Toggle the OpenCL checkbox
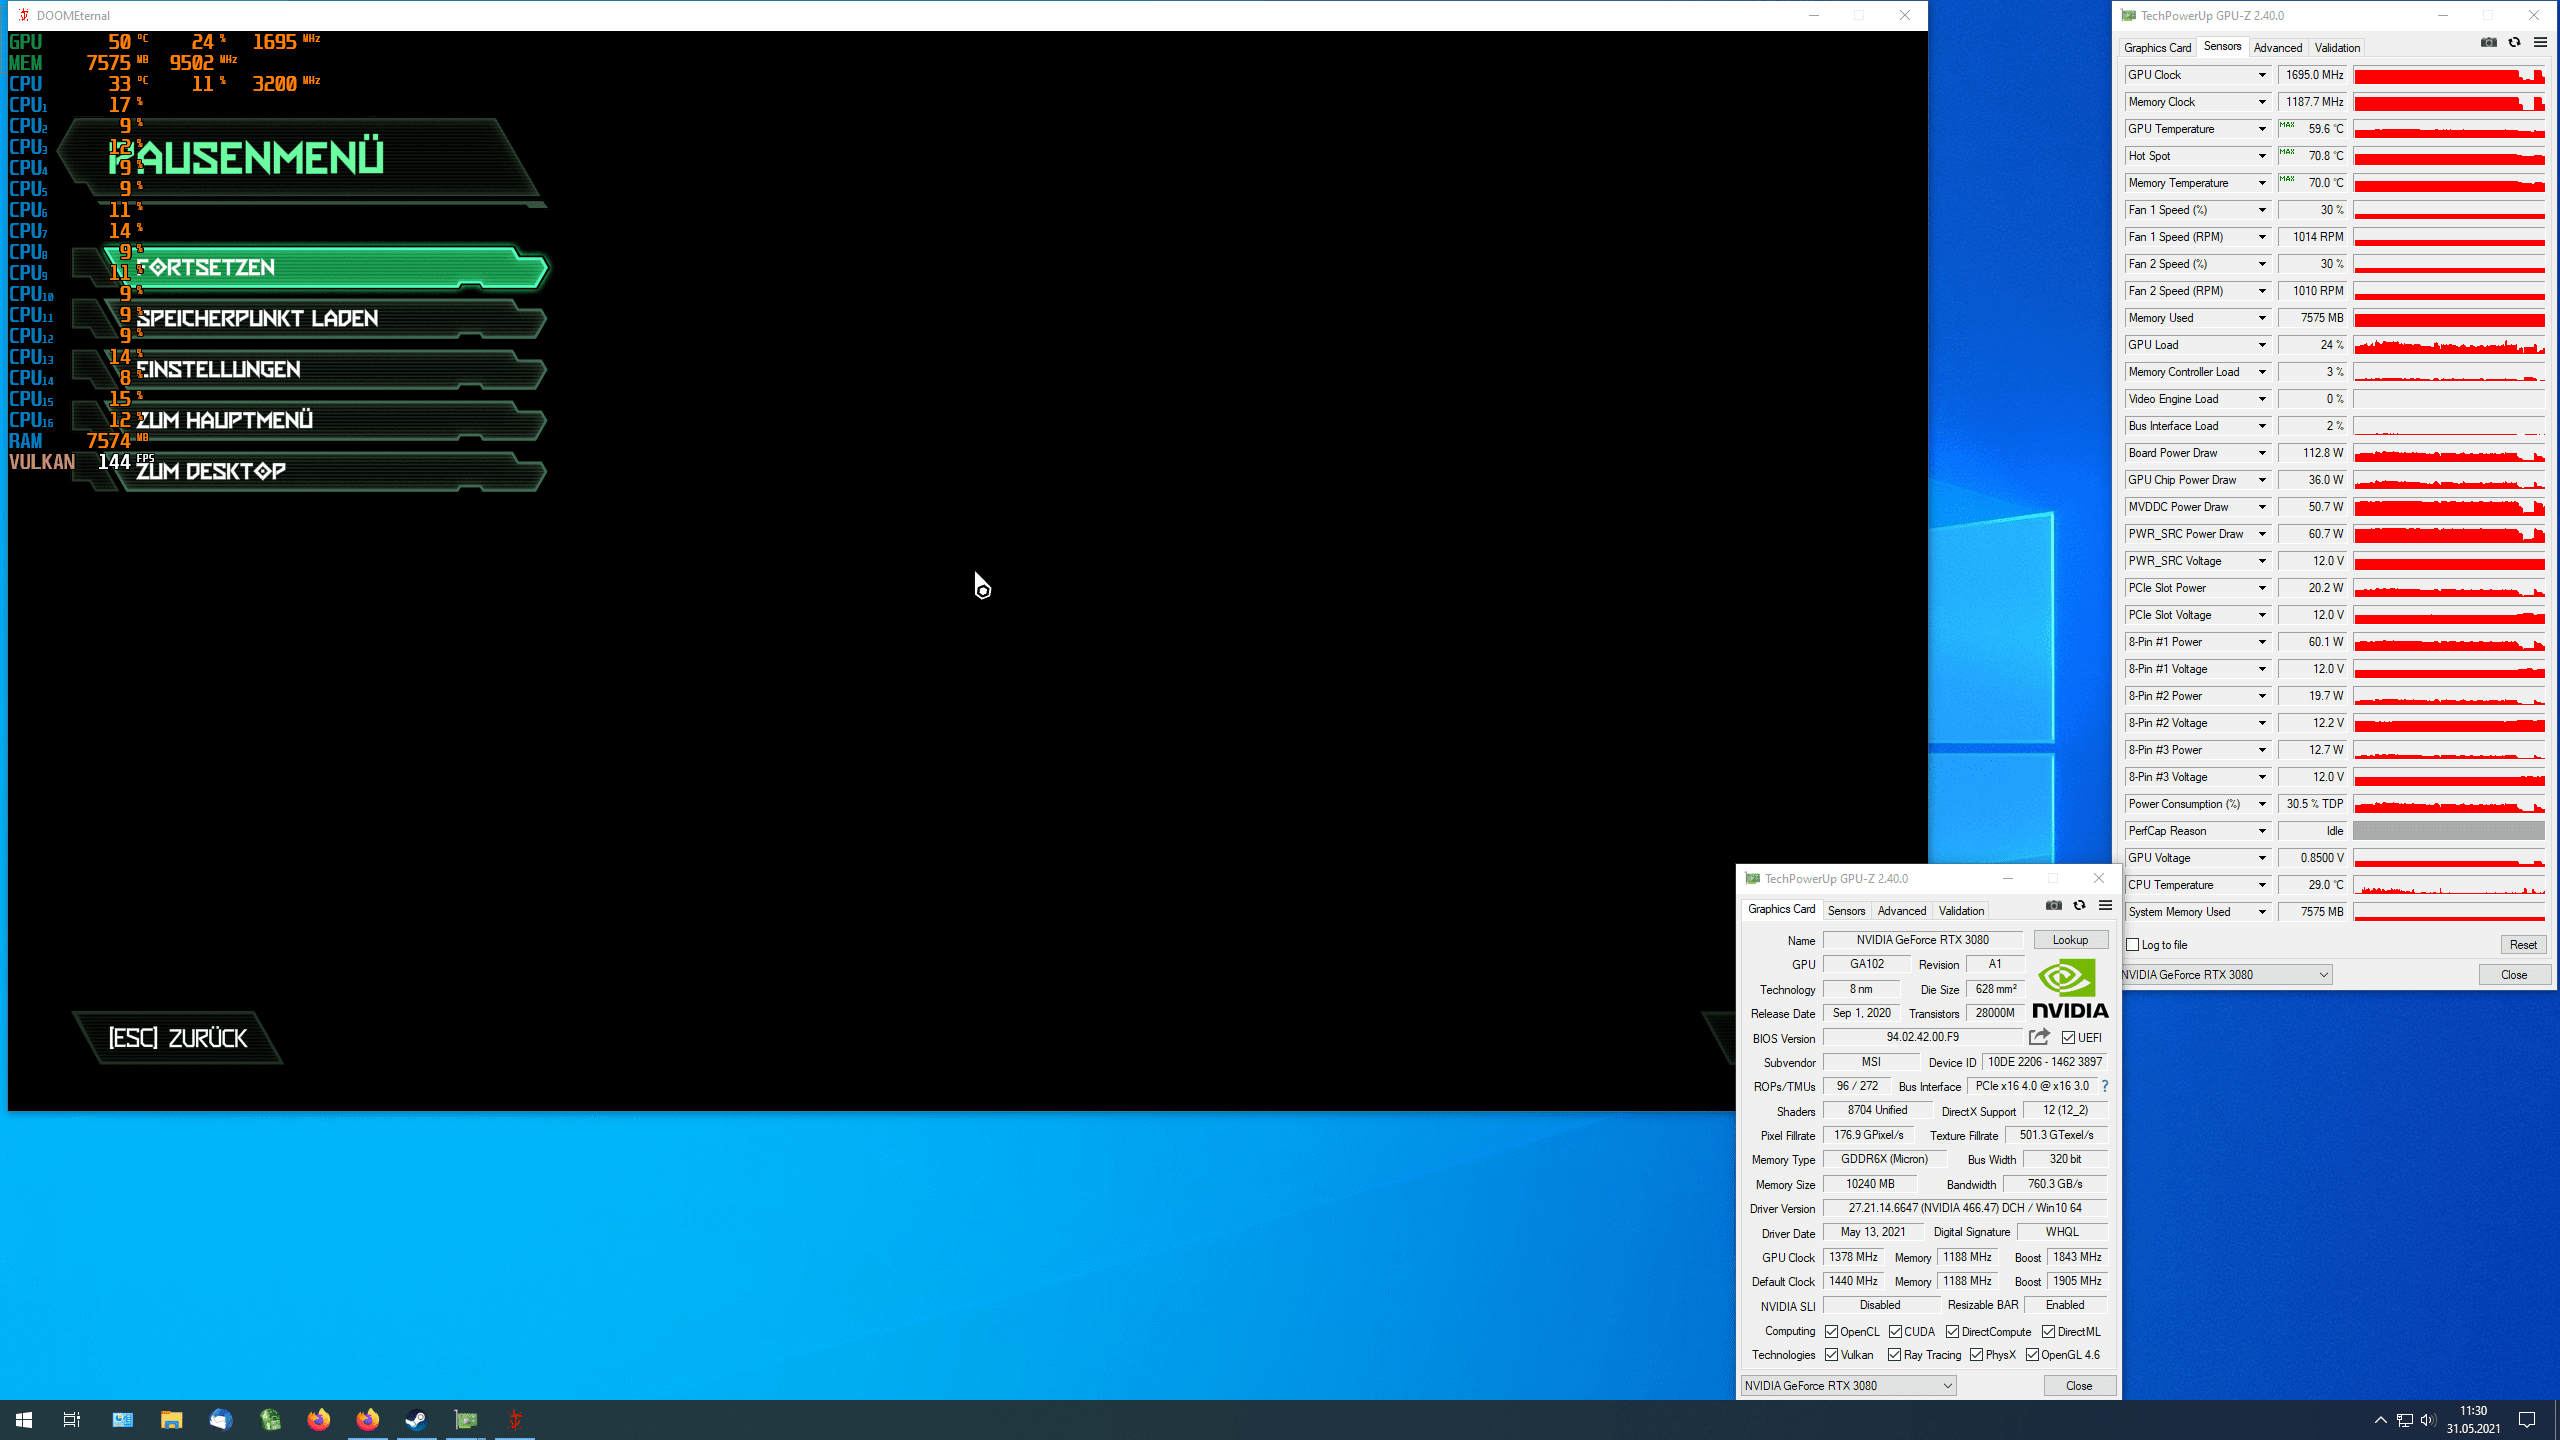 [x=1832, y=1332]
